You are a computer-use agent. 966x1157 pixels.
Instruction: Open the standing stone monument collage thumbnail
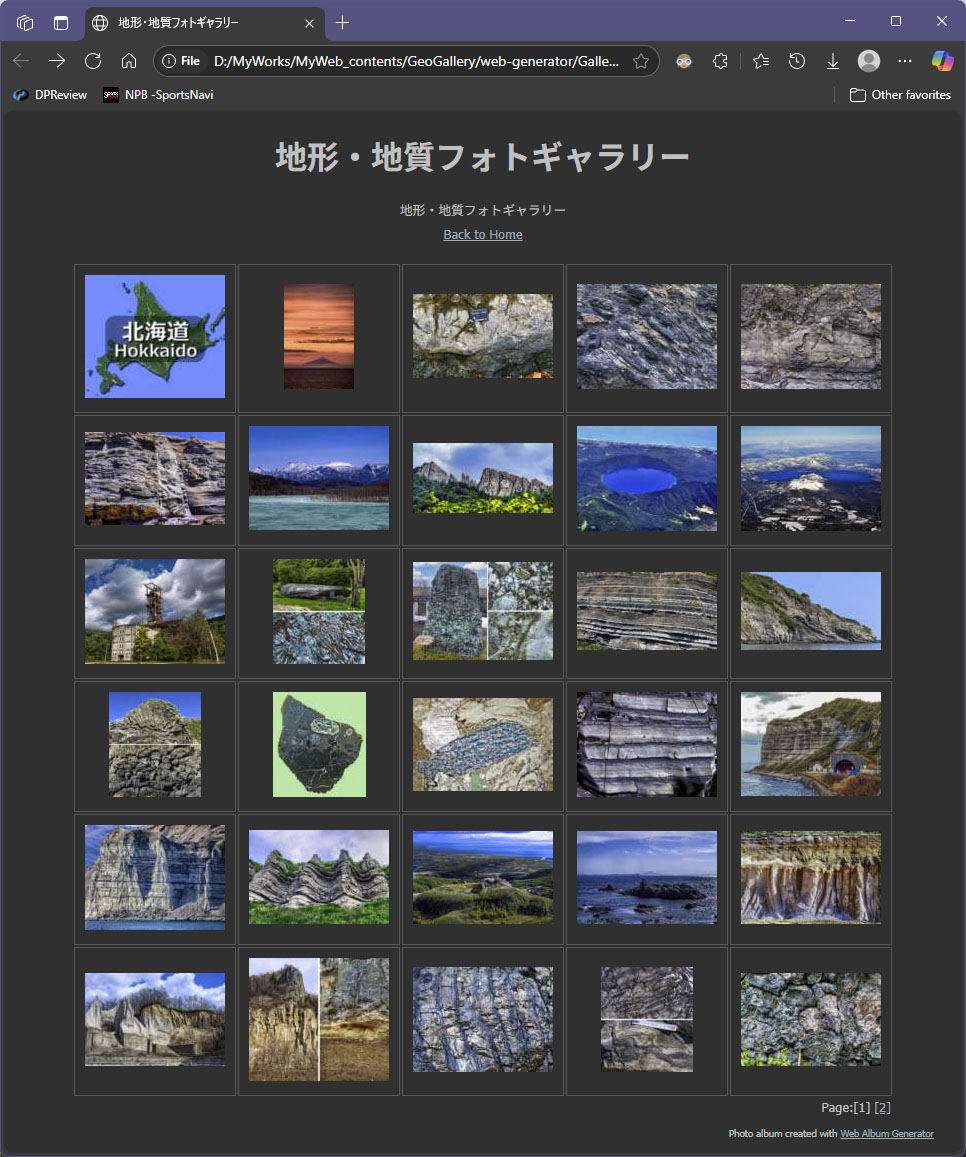(x=483, y=611)
